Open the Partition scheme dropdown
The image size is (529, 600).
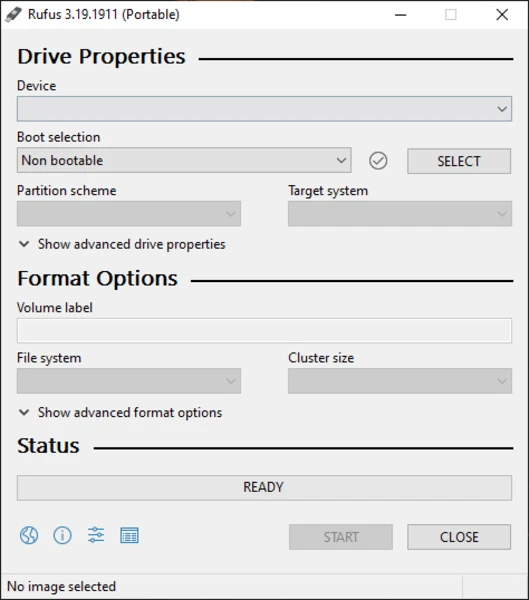(129, 214)
